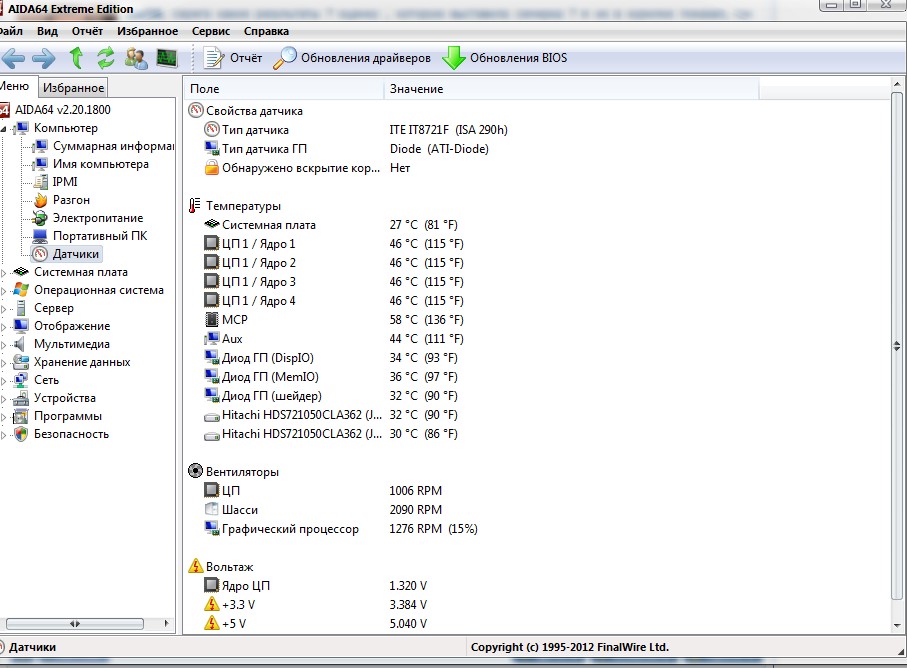The height and width of the screenshot is (668, 907).
Task: Click the ЦП 1 / Ядро 1 chip icon
Action: click(212, 243)
